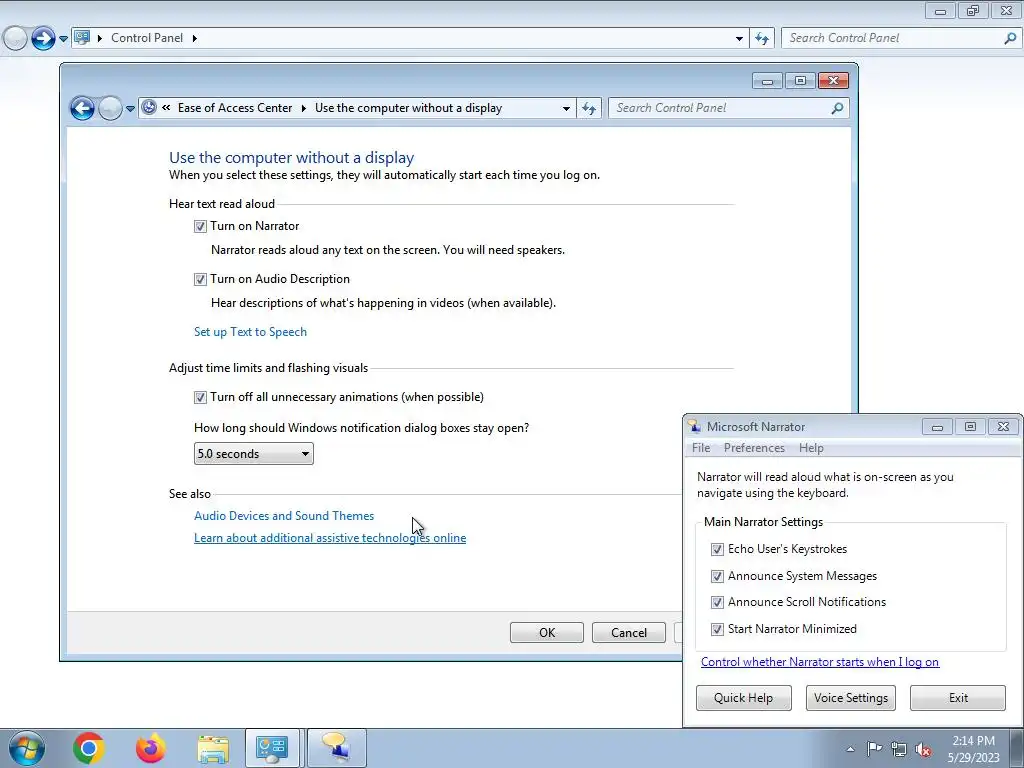Switch to Control Panel taskbar button
The height and width of the screenshot is (768, 1024).
tap(272, 748)
